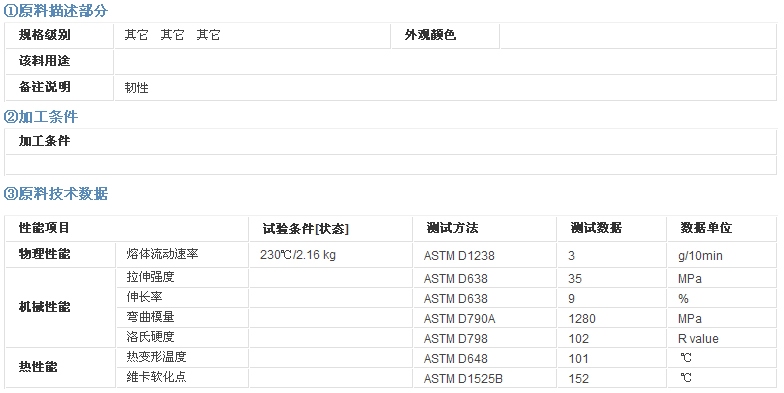Image resolution: width=784 pixels, height=393 pixels.
Task: Click the 230℃/2.16 kg condition cell
Action: tap(330, 254)
